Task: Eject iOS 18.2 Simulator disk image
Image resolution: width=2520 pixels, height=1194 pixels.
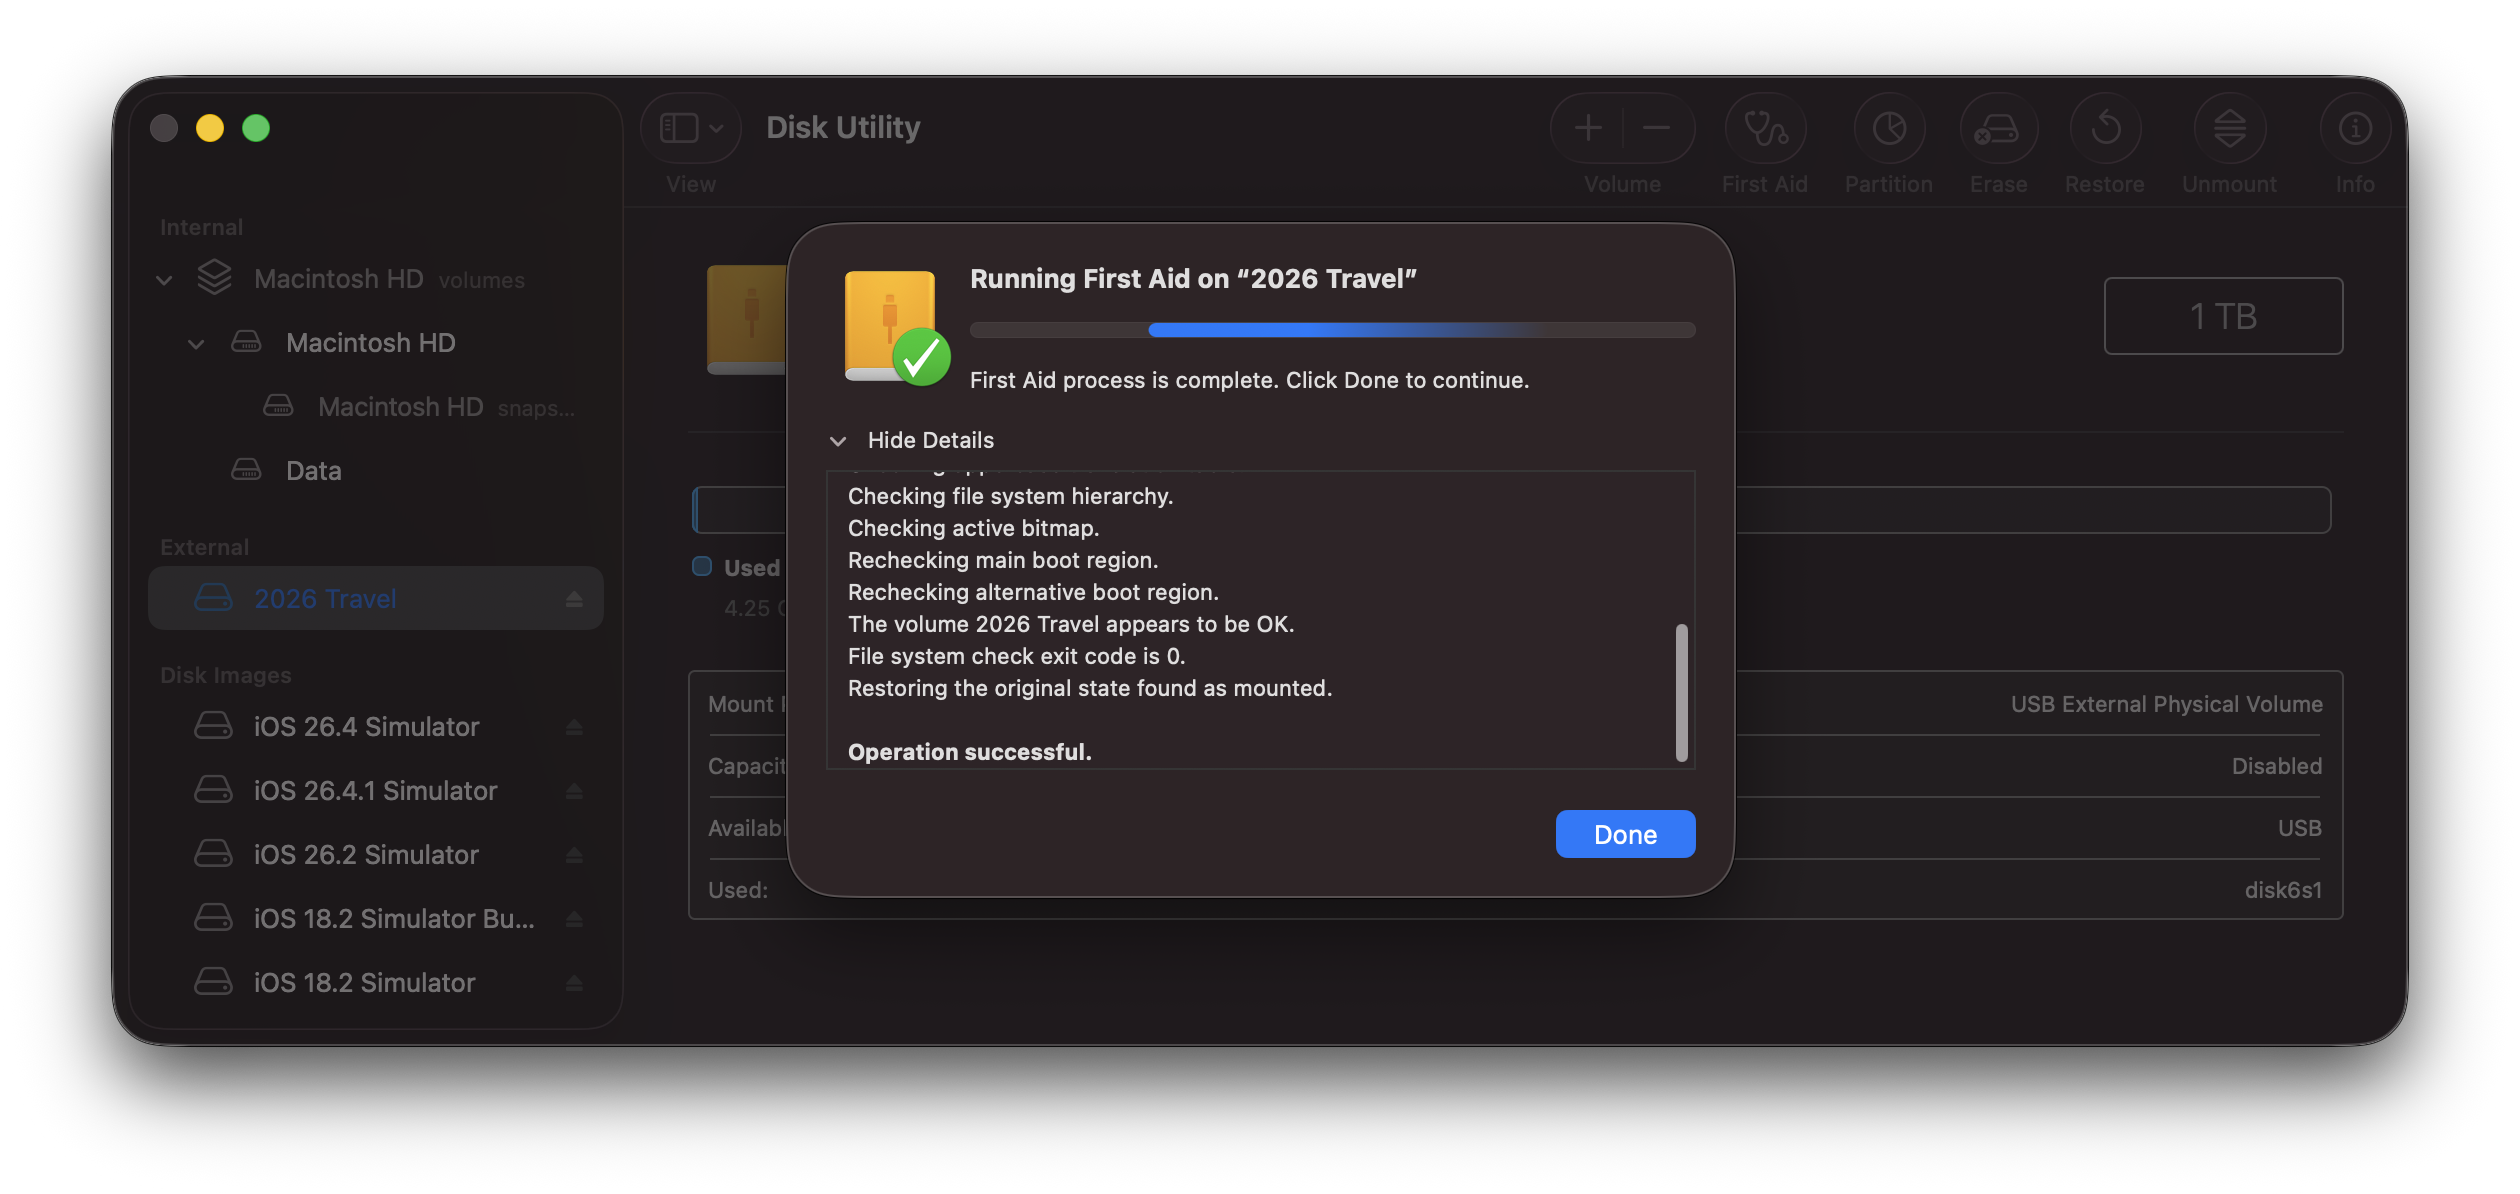Action: coord(574,983)
